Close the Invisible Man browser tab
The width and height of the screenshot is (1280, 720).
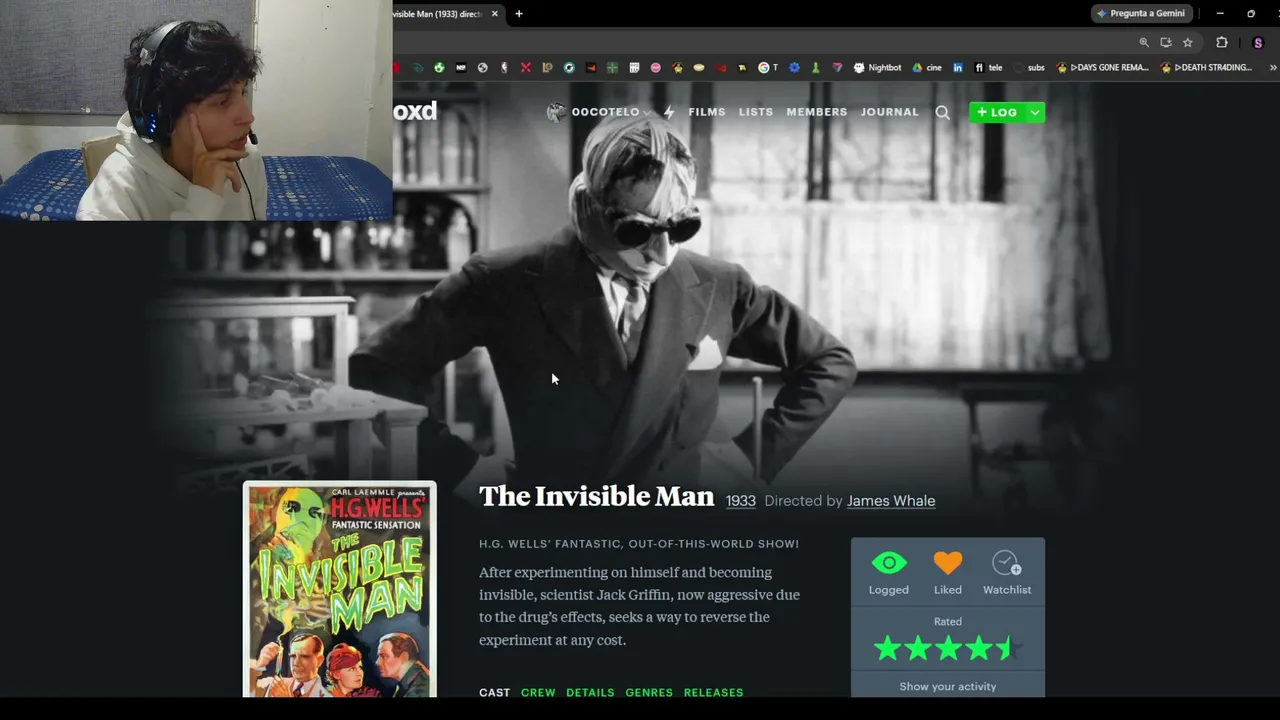494,14
